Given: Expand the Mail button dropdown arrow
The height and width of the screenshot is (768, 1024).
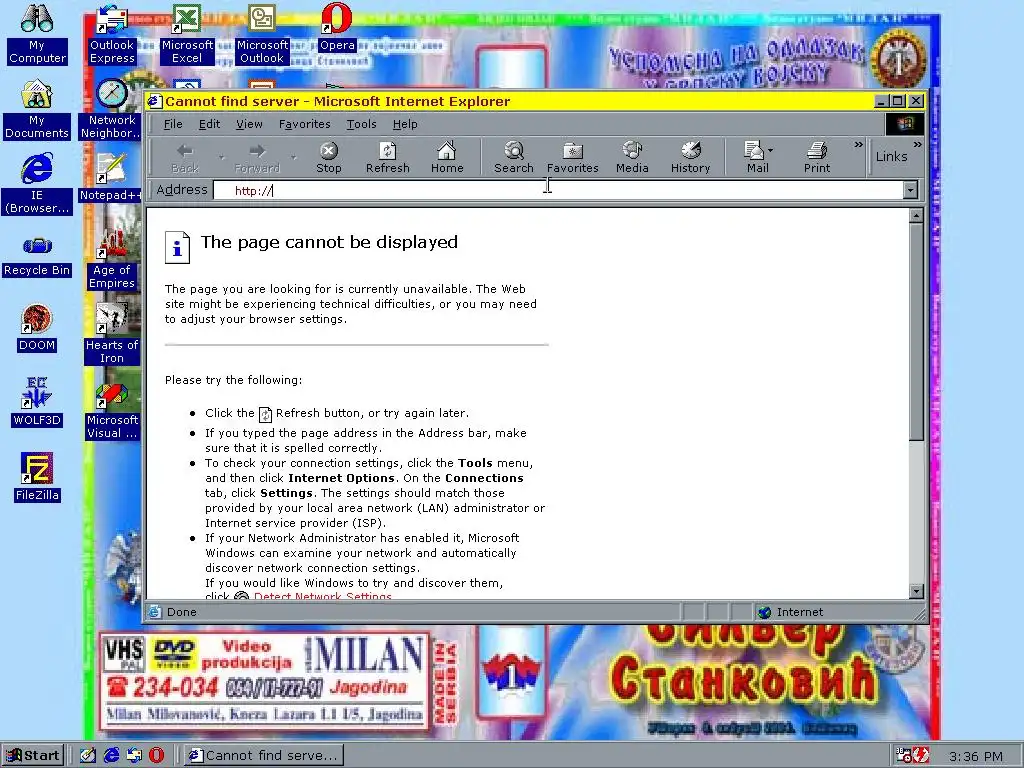Looking at the screenshot, I should click(x=771, y=151).
